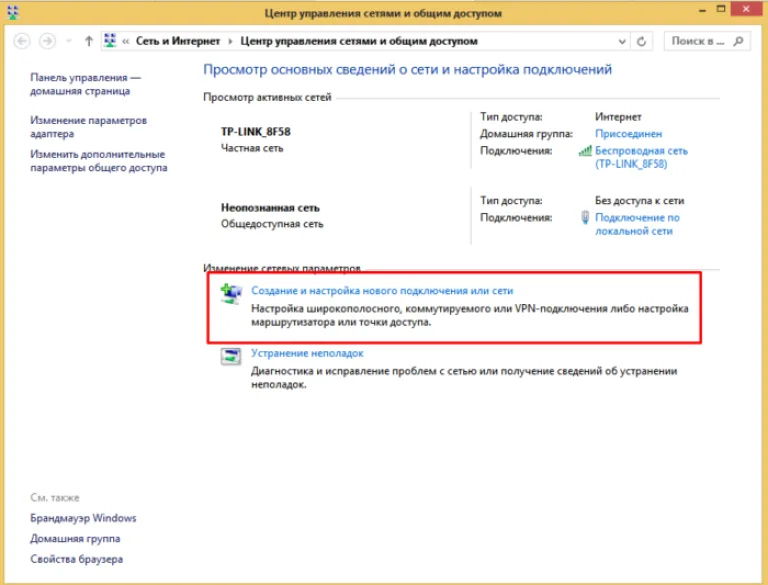This screenshot has width=768, height=585.
Task: Click the window system icon in title bar
Action: pos(12,13)
